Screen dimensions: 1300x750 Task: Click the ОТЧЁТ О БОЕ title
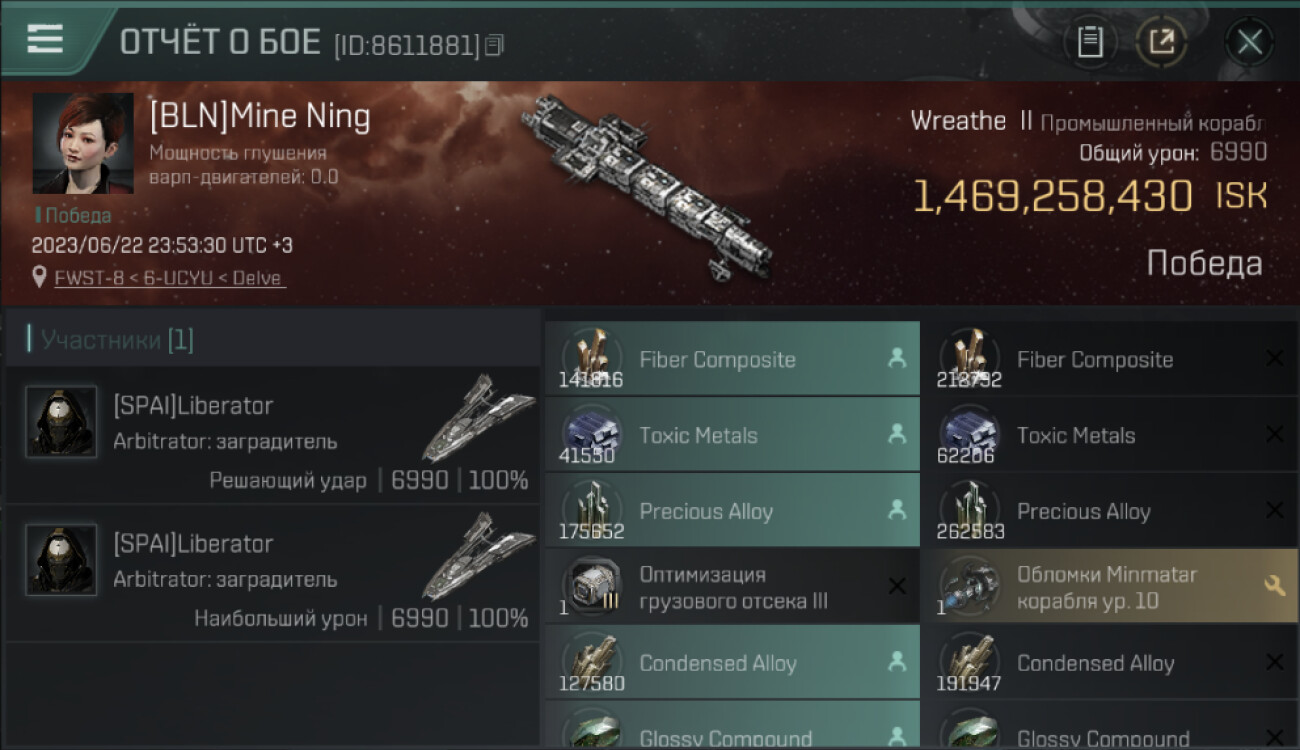220,42
